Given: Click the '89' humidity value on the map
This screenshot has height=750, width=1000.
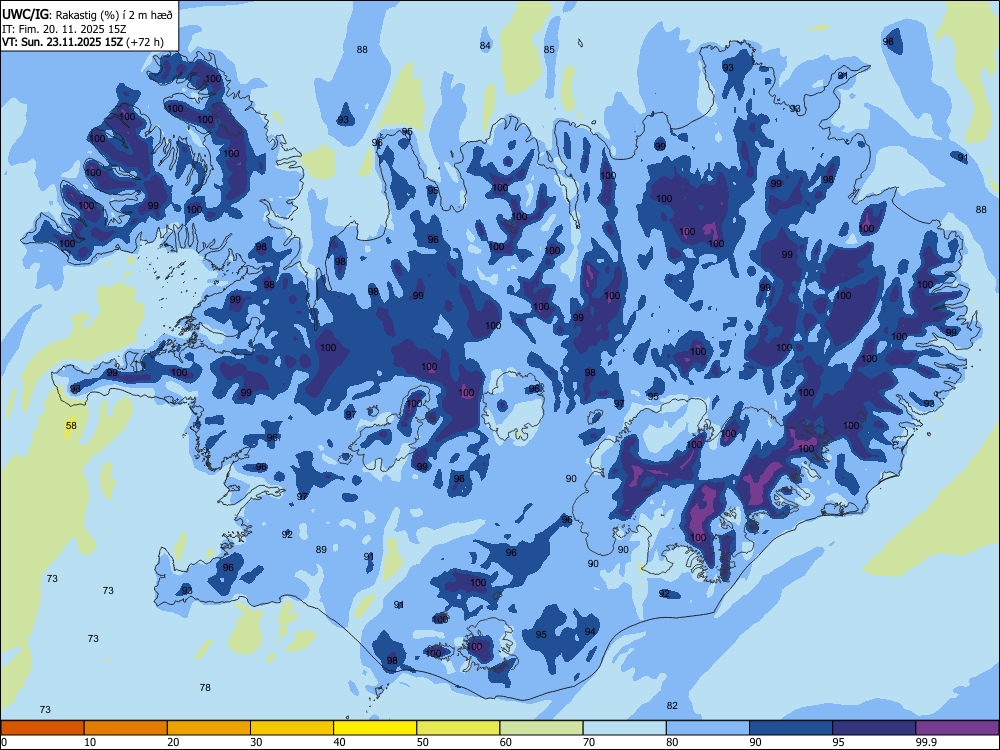Looking at the screenshot, I should point(321,550).
